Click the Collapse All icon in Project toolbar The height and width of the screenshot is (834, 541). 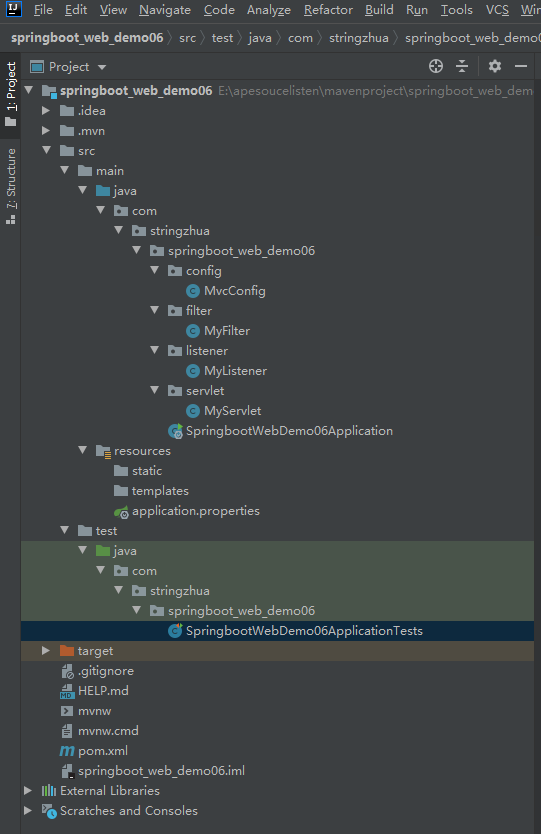pyautogui.click(x=462, y=66)
